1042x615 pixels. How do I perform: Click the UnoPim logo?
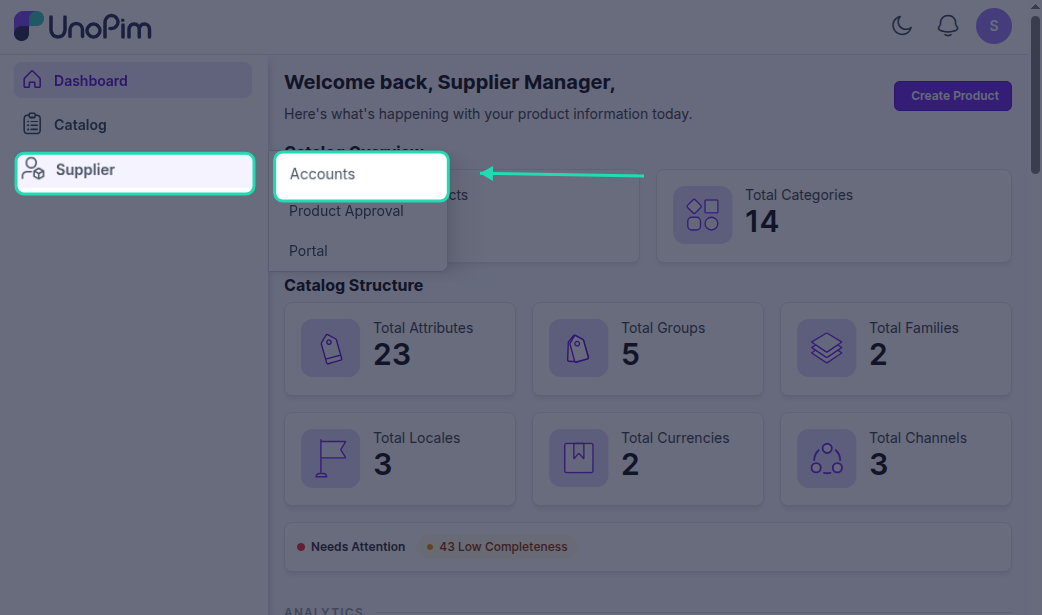click(82, 27)
